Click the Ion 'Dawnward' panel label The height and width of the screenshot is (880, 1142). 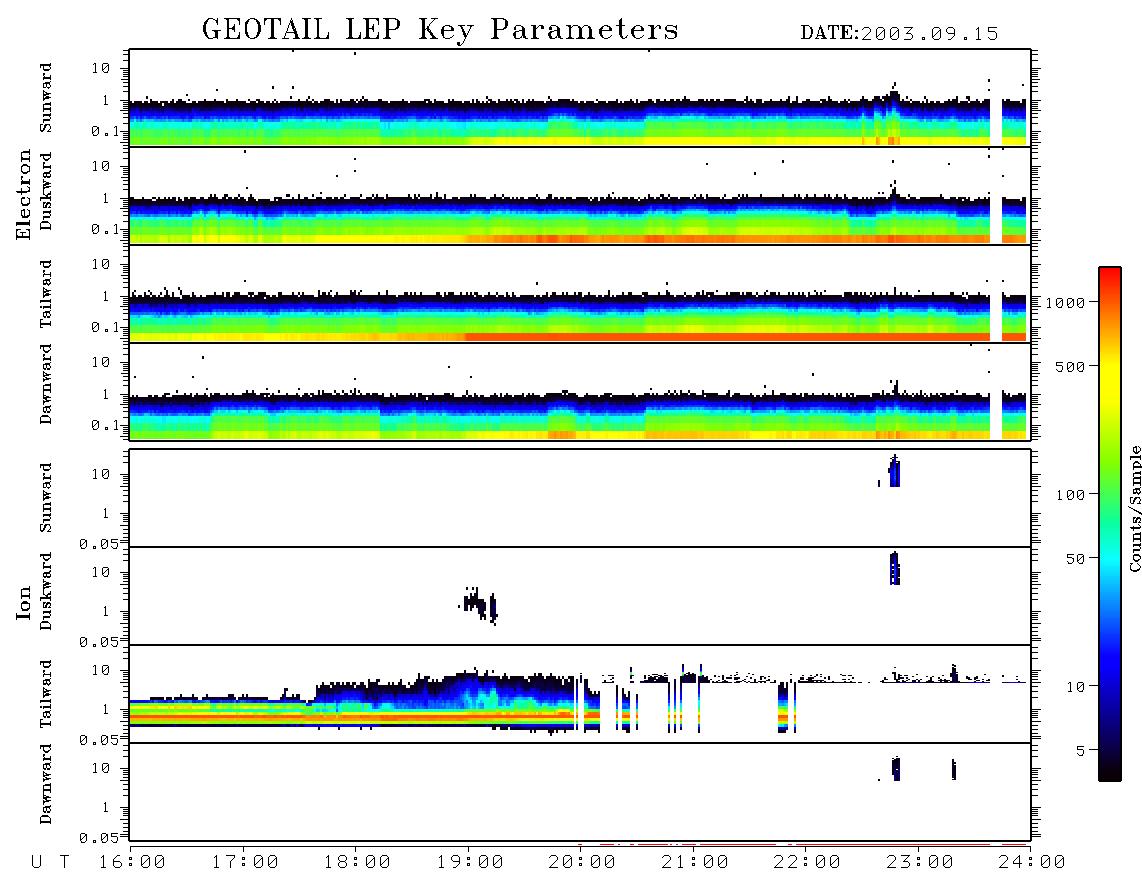tap(46, 784)
